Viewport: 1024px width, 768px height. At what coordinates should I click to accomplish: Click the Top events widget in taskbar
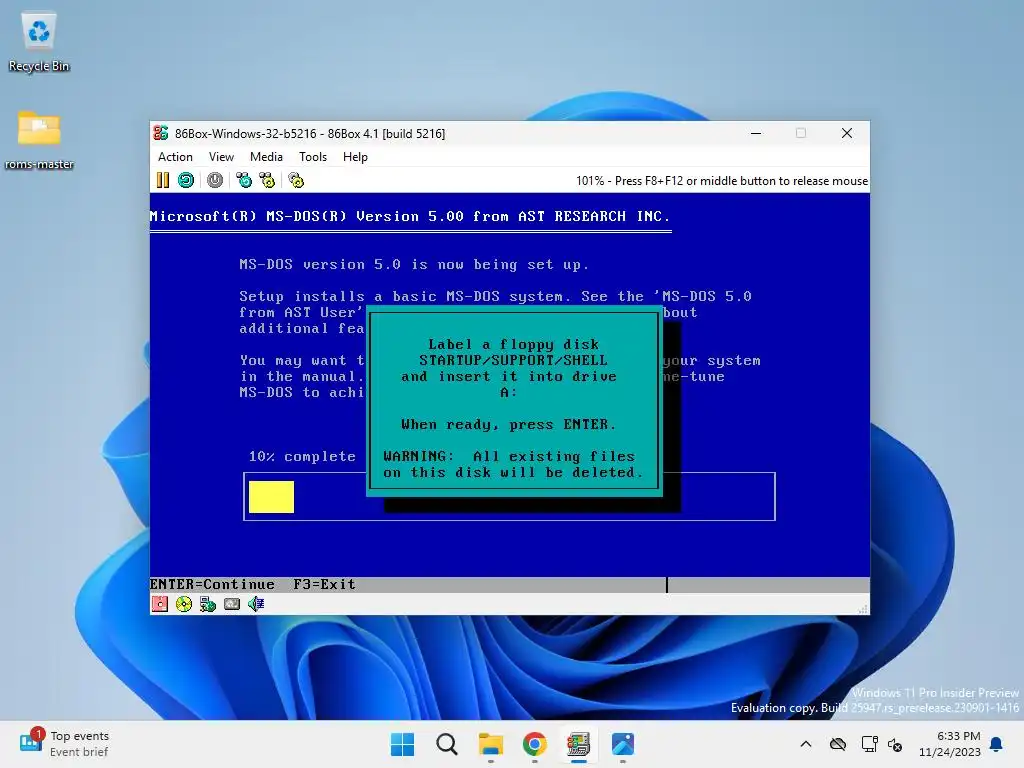point(64,744)
